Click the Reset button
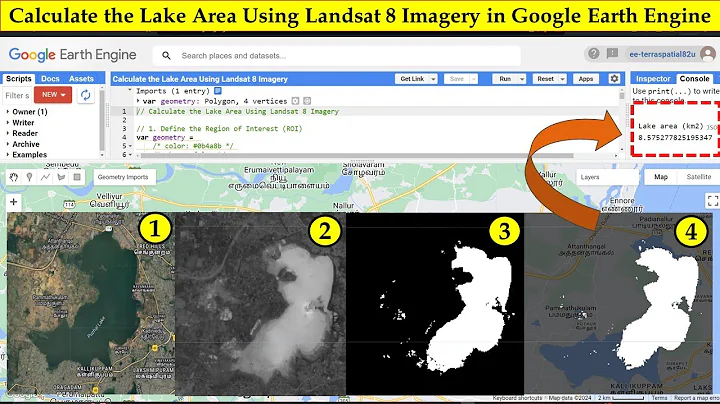The height and width of the screenshot is (404, 720). [x=545, y=79]
